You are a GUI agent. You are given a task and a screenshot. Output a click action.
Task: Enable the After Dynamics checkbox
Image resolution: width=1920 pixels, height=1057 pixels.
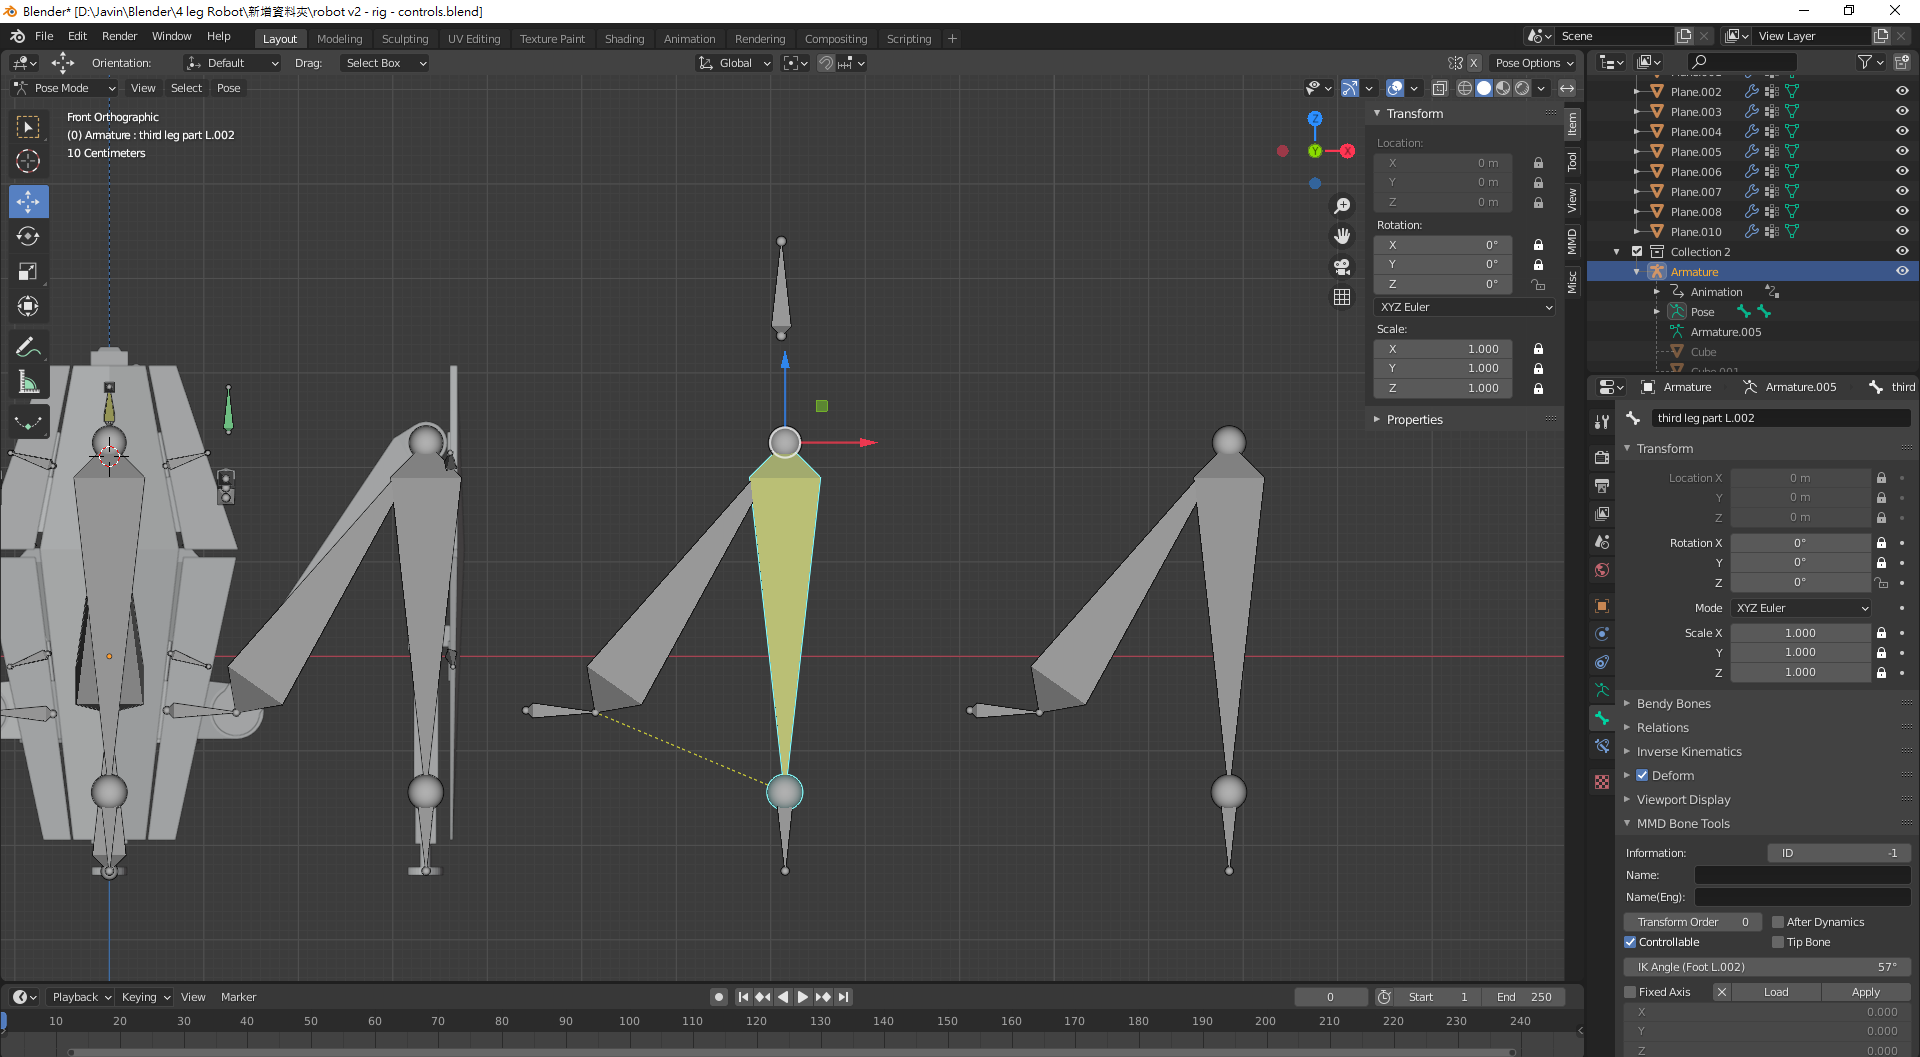(1778, 922)
